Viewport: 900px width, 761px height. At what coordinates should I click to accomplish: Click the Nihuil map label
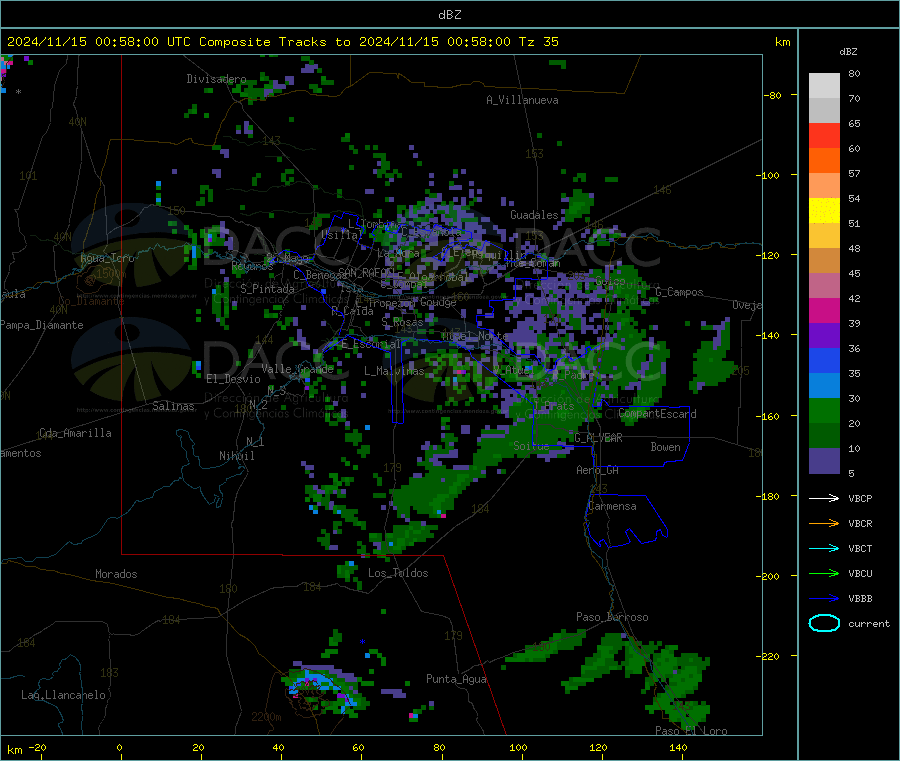pos(236,456)
